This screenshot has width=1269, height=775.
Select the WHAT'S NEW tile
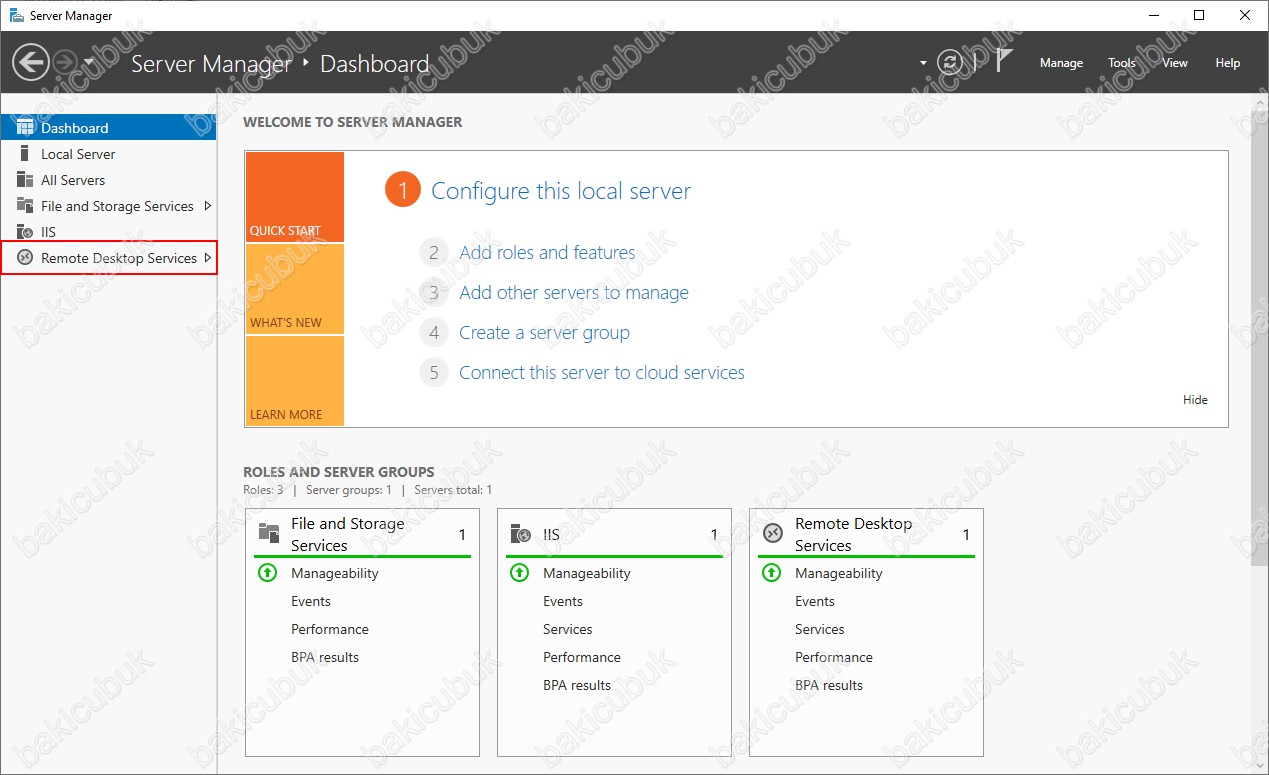[294, 289]
